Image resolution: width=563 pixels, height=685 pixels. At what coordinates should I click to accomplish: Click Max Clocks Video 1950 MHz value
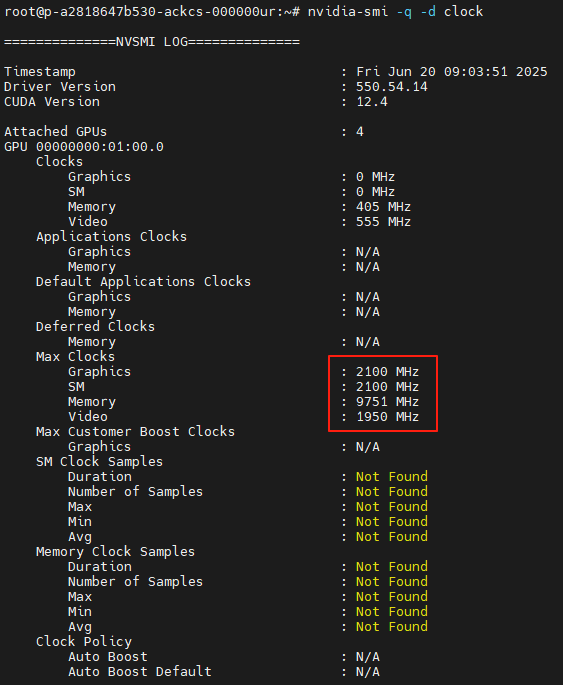pos(387,417)
